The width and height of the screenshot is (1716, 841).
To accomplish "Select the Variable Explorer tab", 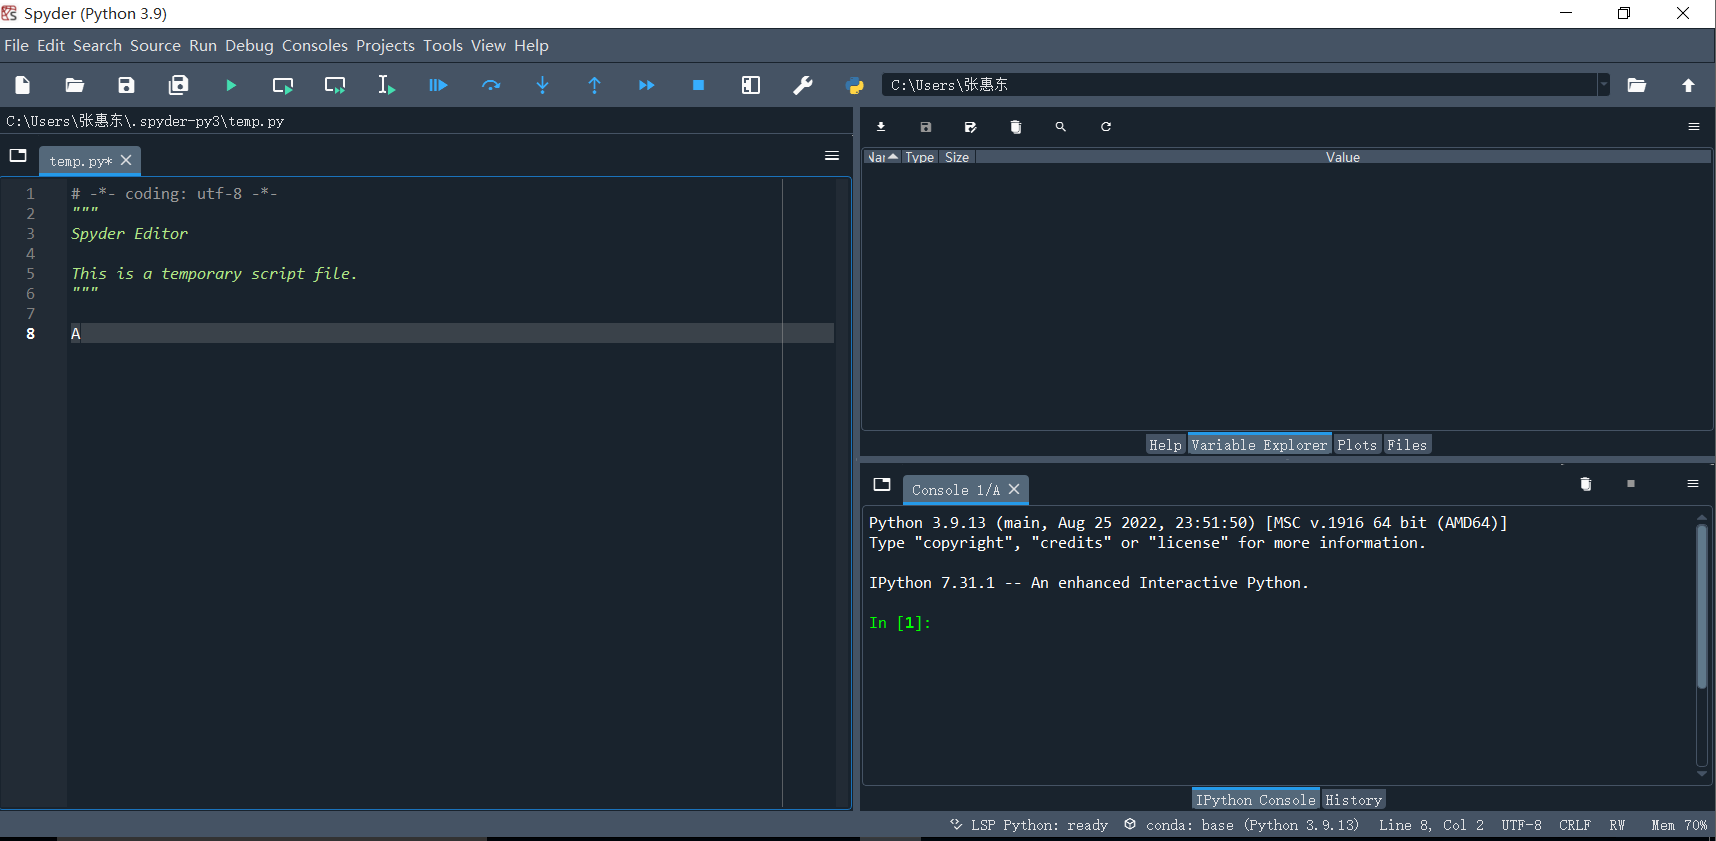I will pos(1260,445).
